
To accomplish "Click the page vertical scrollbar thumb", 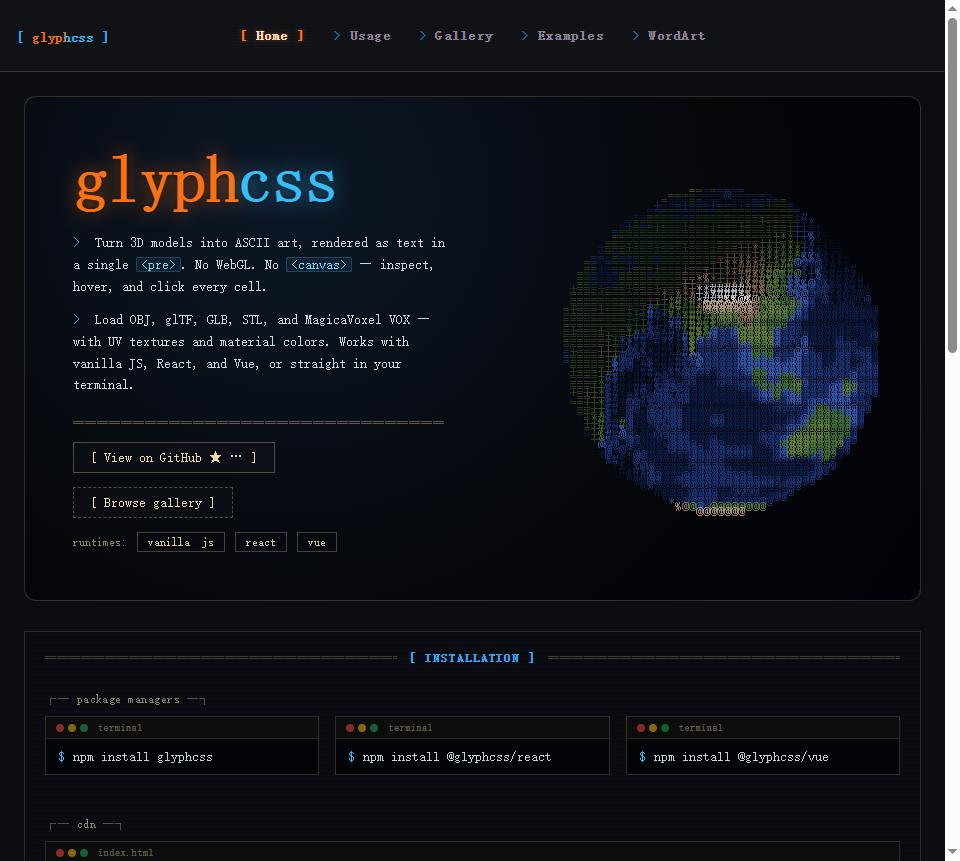I will [952, 186].
